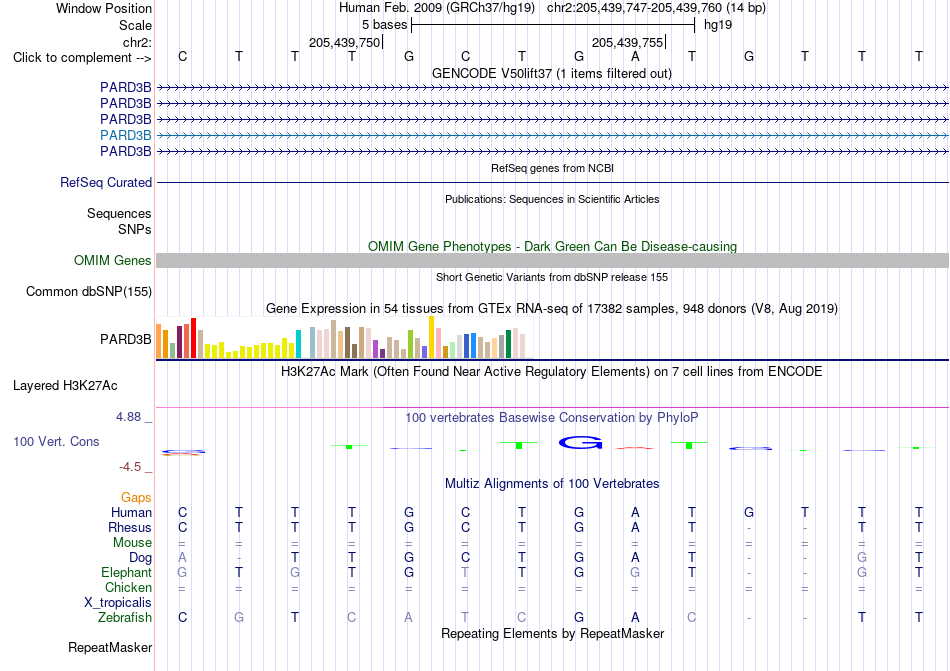
Task: Click the -4.5 PhyloP minimum value
Action: (130, 466)
